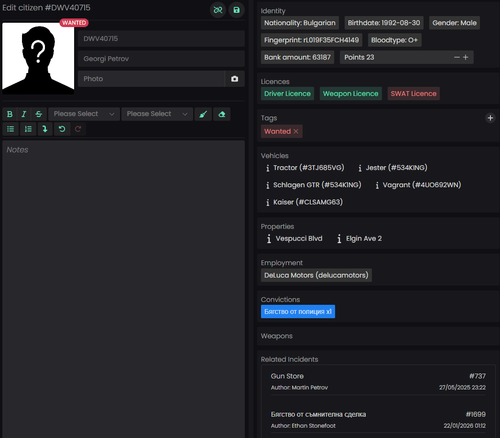Click the citizen ID field DWV40715

(x=161, y=39)
